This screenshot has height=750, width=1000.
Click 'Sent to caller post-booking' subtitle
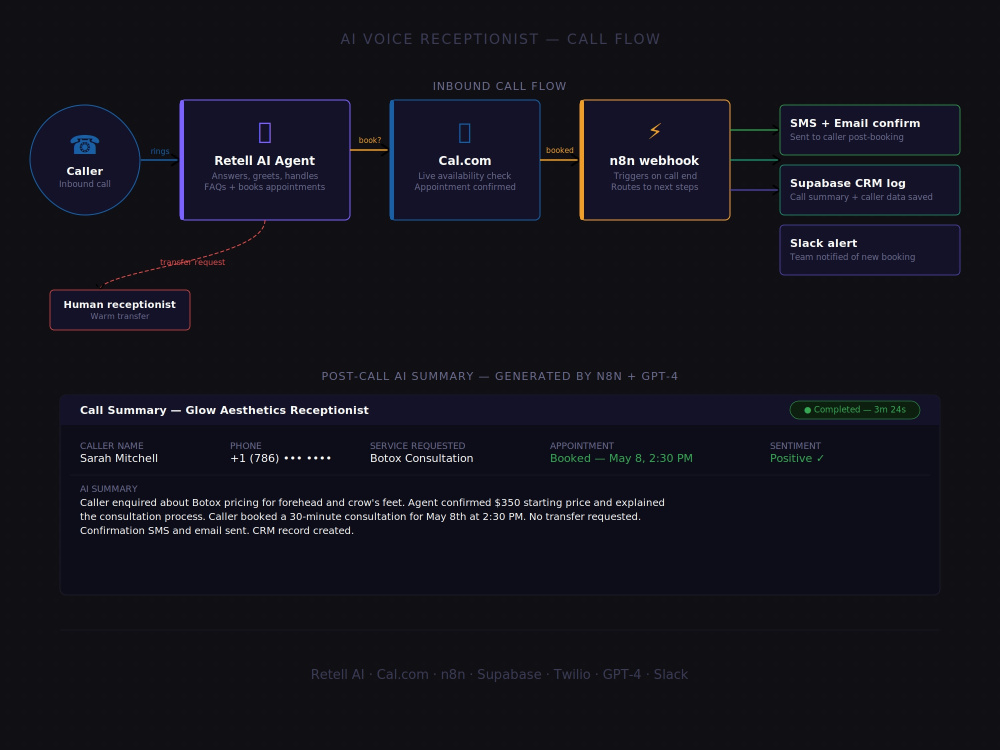coord(846,137)
